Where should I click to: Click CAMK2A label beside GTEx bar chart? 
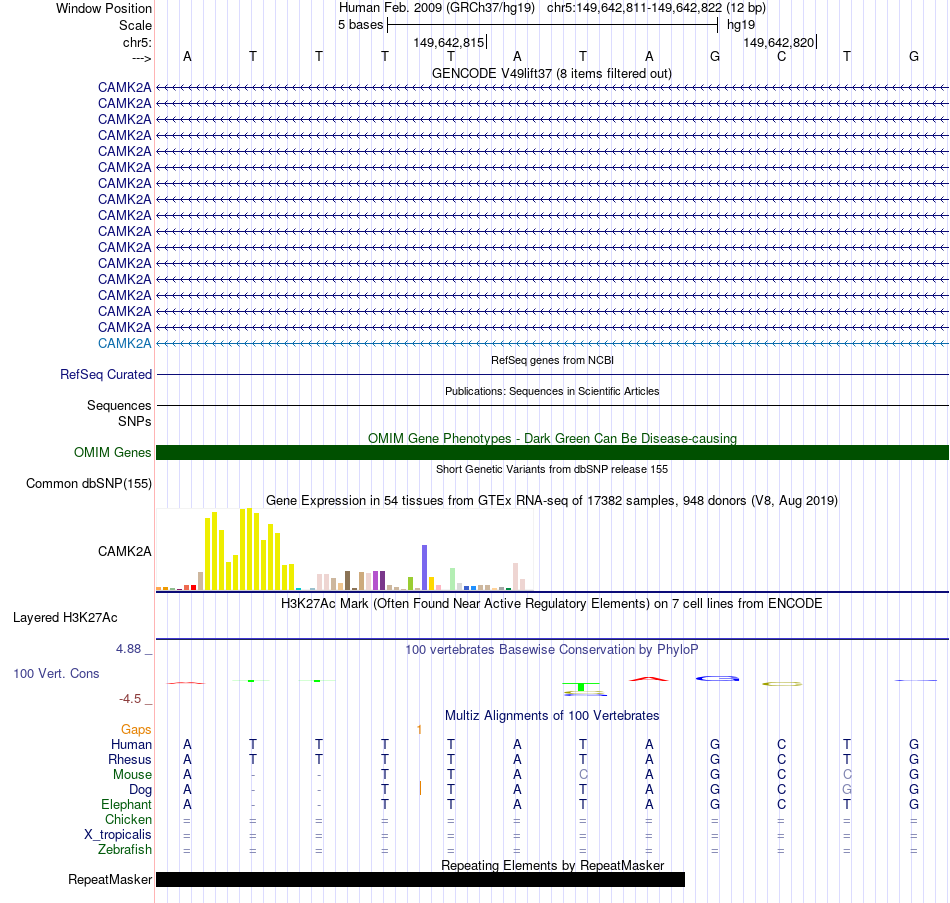[125, 551]
